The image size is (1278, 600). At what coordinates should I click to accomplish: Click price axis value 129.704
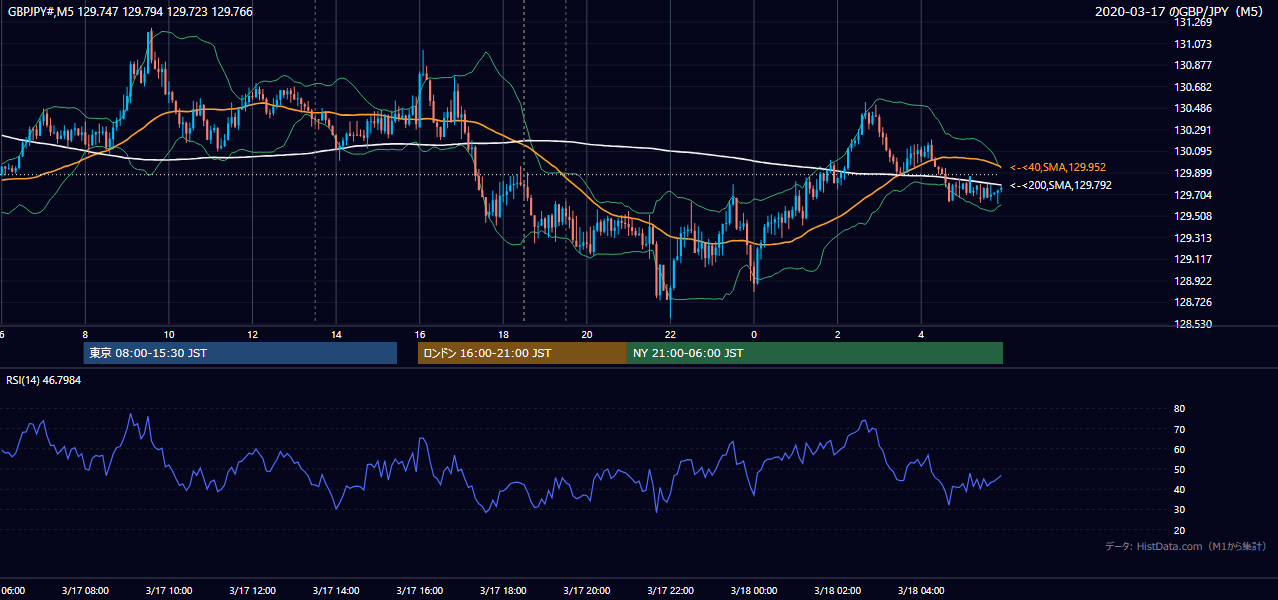coord(1192,195)
